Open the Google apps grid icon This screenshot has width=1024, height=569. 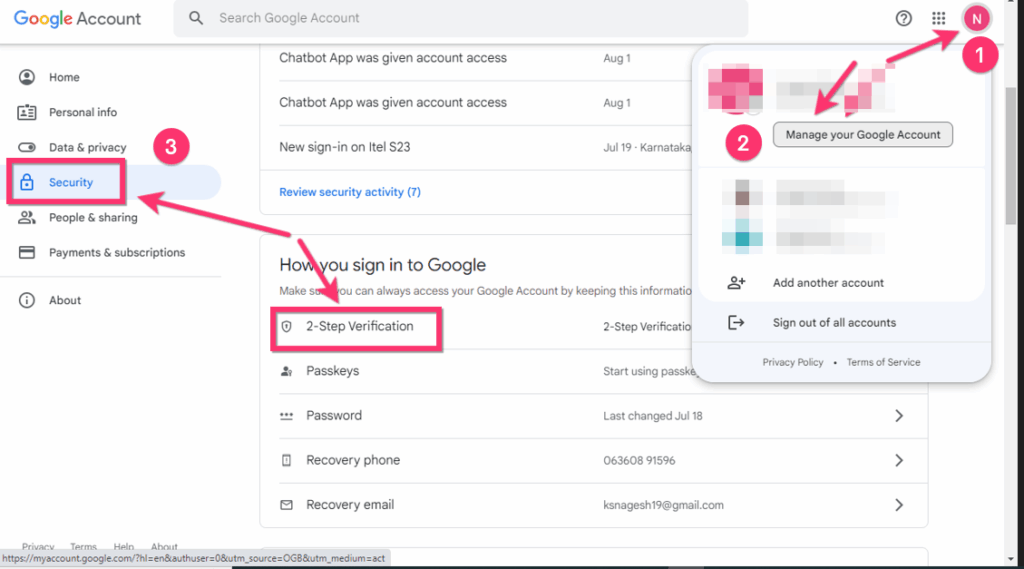pos(938,18)
